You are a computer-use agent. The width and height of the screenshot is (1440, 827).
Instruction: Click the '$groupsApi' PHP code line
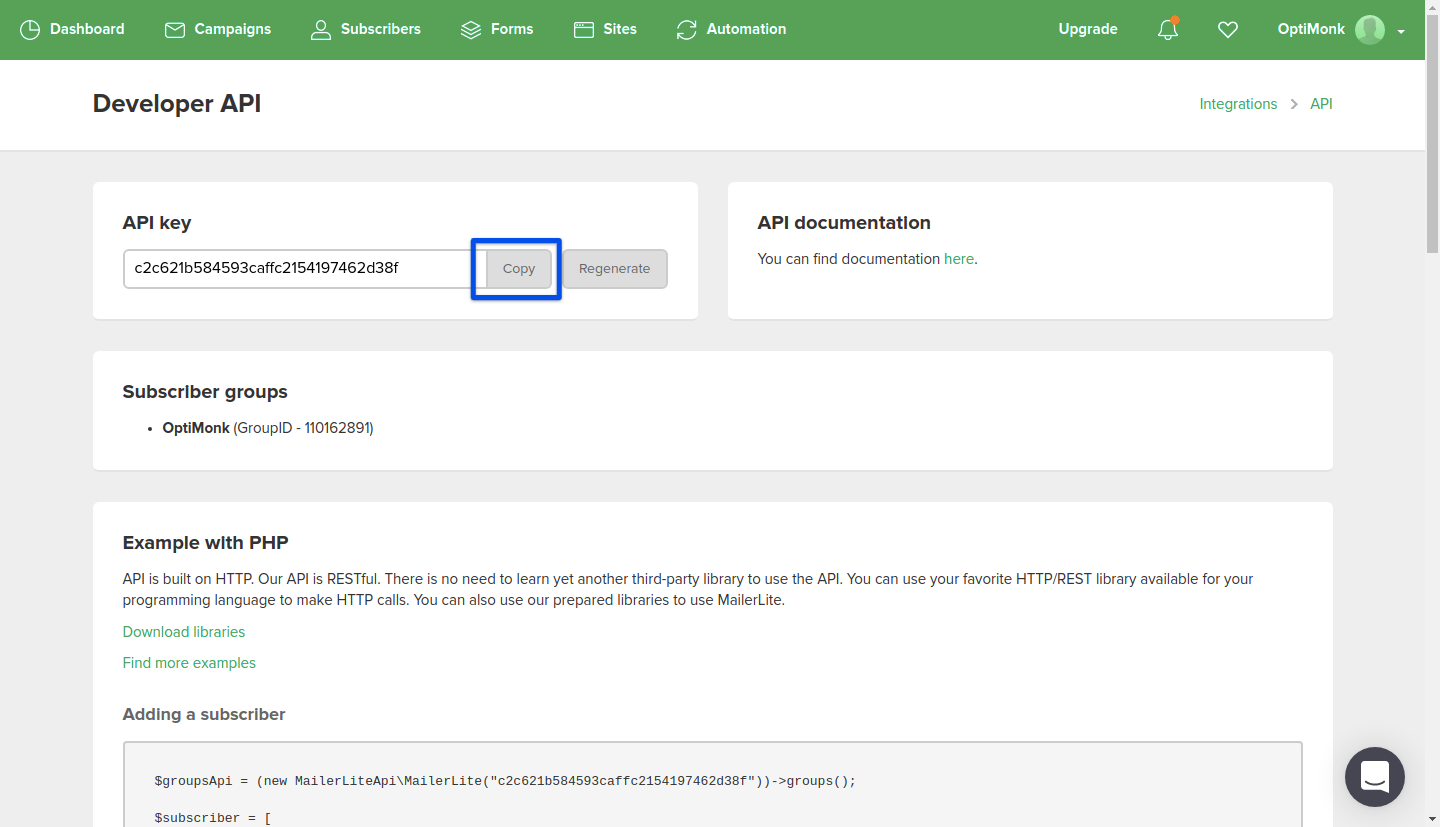coord(505,781)
